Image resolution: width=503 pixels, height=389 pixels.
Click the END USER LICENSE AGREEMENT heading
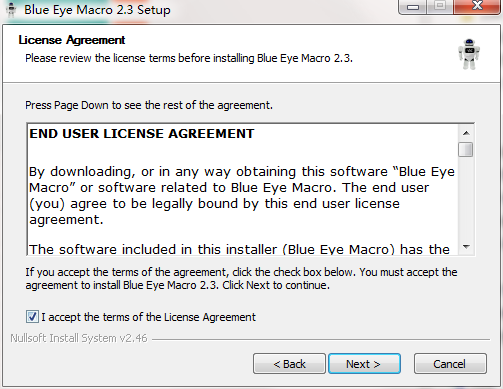pos(142,134)
